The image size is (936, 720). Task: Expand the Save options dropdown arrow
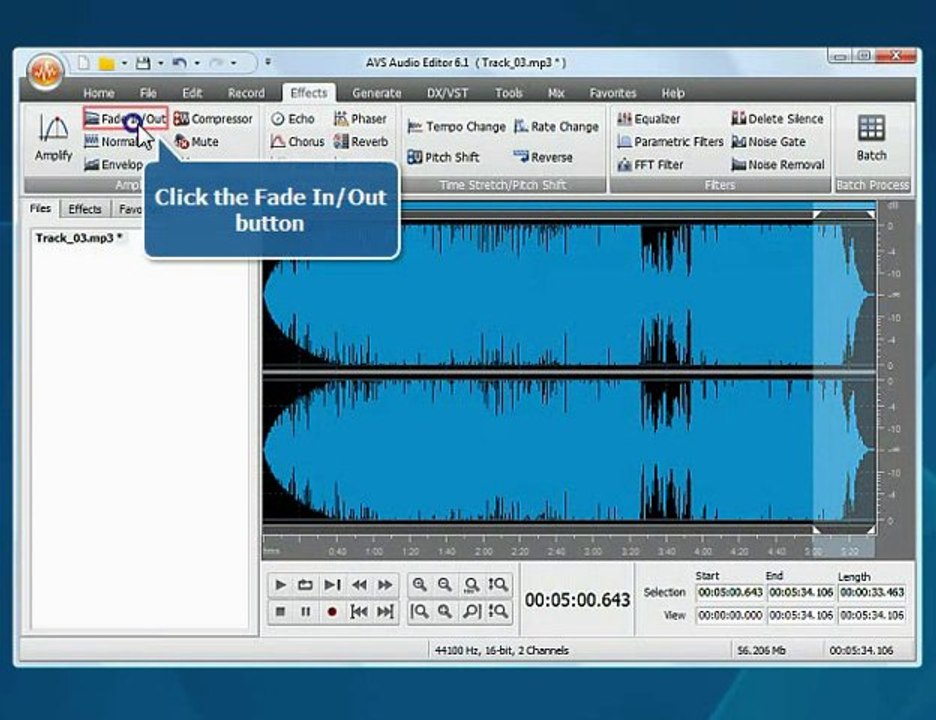[161, 63]
